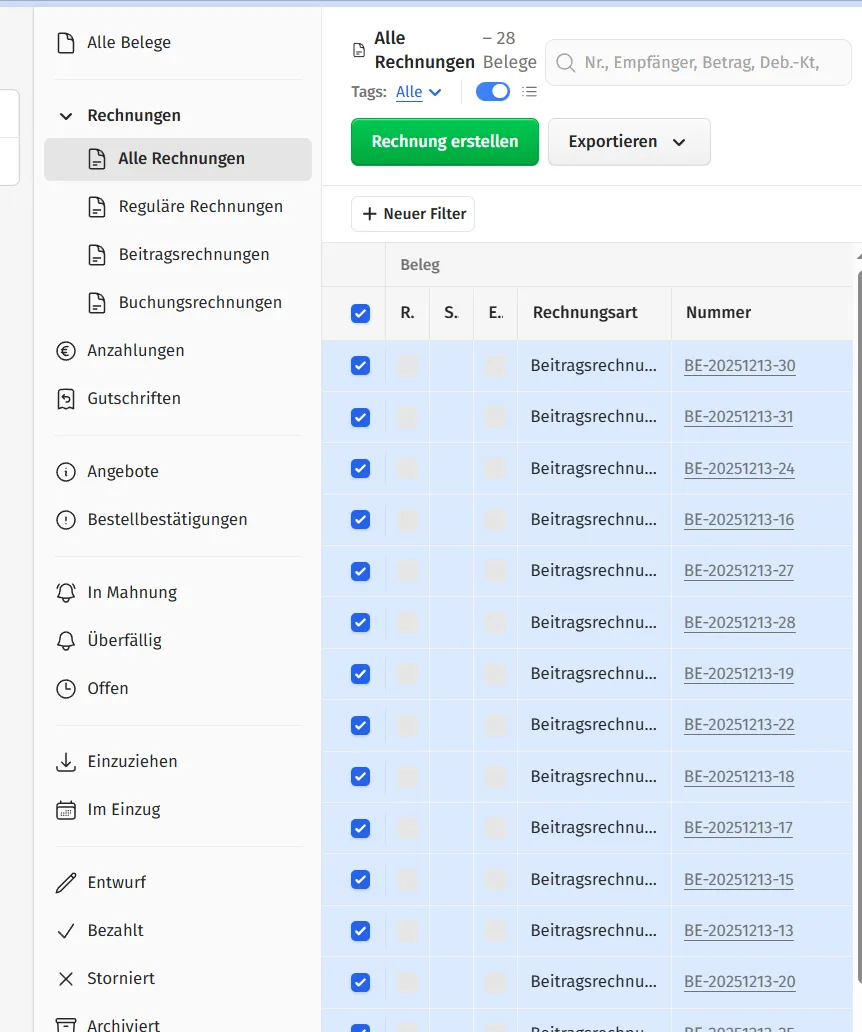Screen dimensions: 862x1032
Task: Open Beitragsrechnungen in the sidebar
Action: (193, 255)
